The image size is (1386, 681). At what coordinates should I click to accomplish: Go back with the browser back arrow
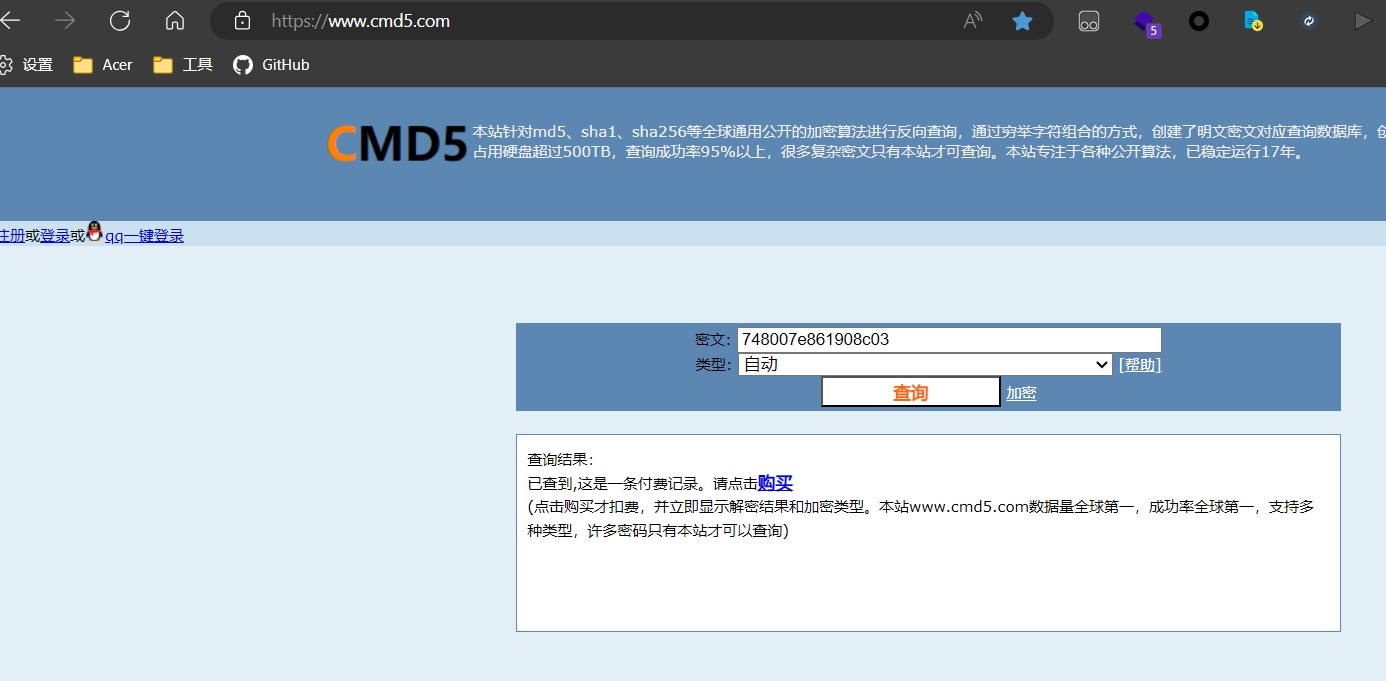(10, 21)
